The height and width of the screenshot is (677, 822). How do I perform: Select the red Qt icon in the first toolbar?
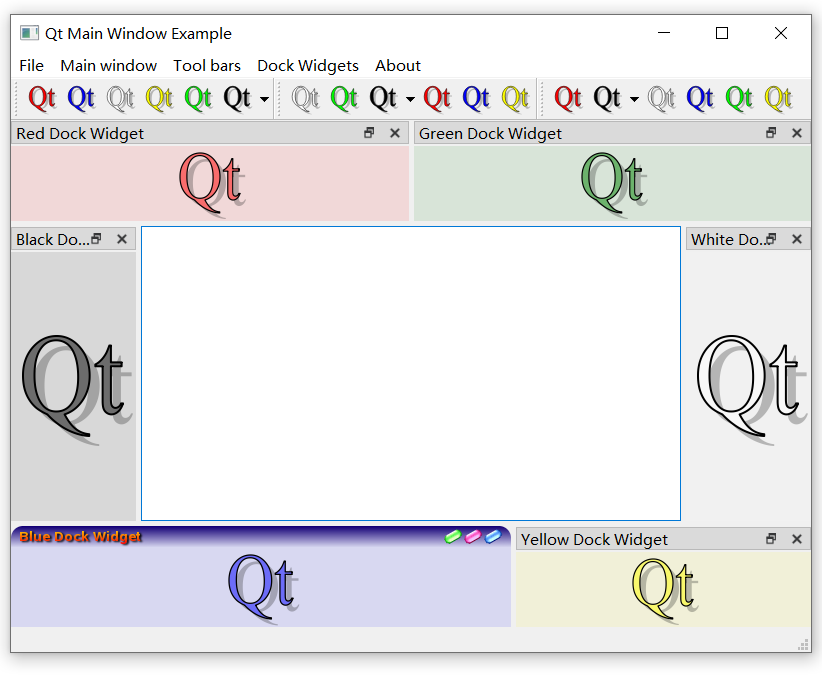(x=41, y=98)
